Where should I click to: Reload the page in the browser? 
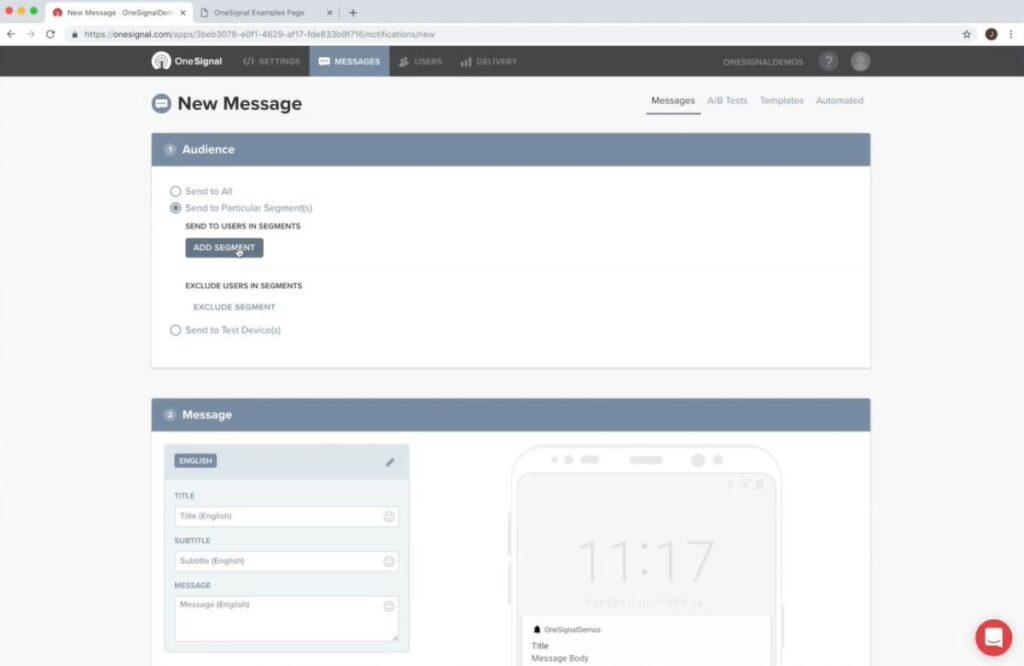point(50,34)
